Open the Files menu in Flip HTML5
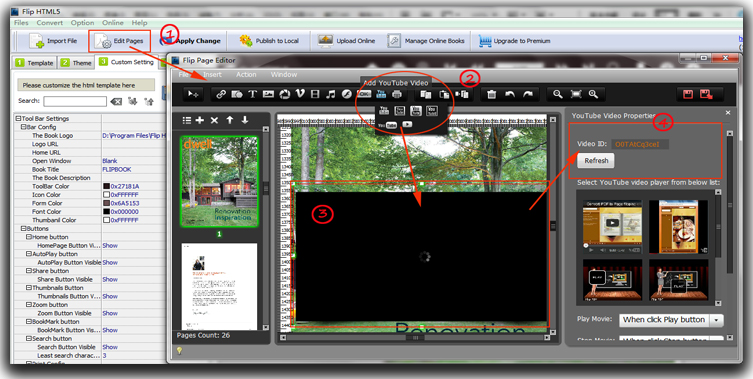This screenshot has width=753, height=379. click(21, 23)
